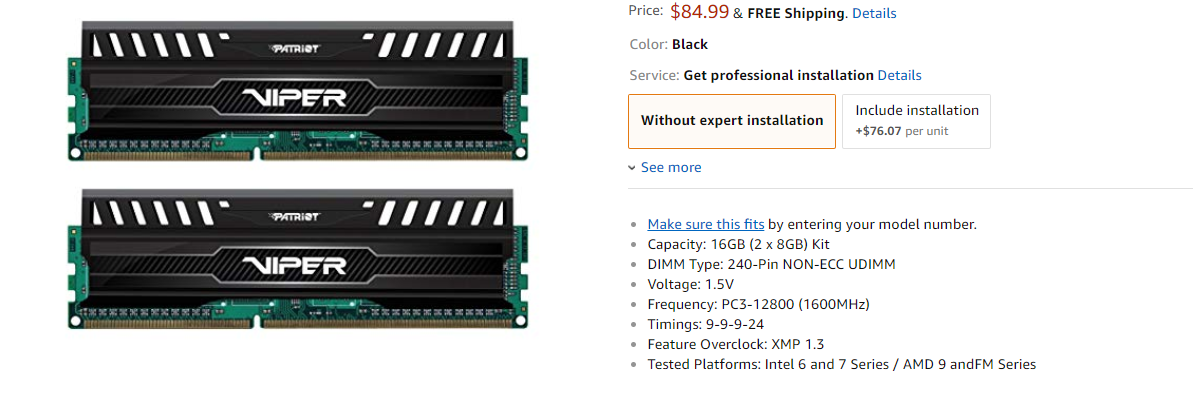Choose the Include installation option

916,121
